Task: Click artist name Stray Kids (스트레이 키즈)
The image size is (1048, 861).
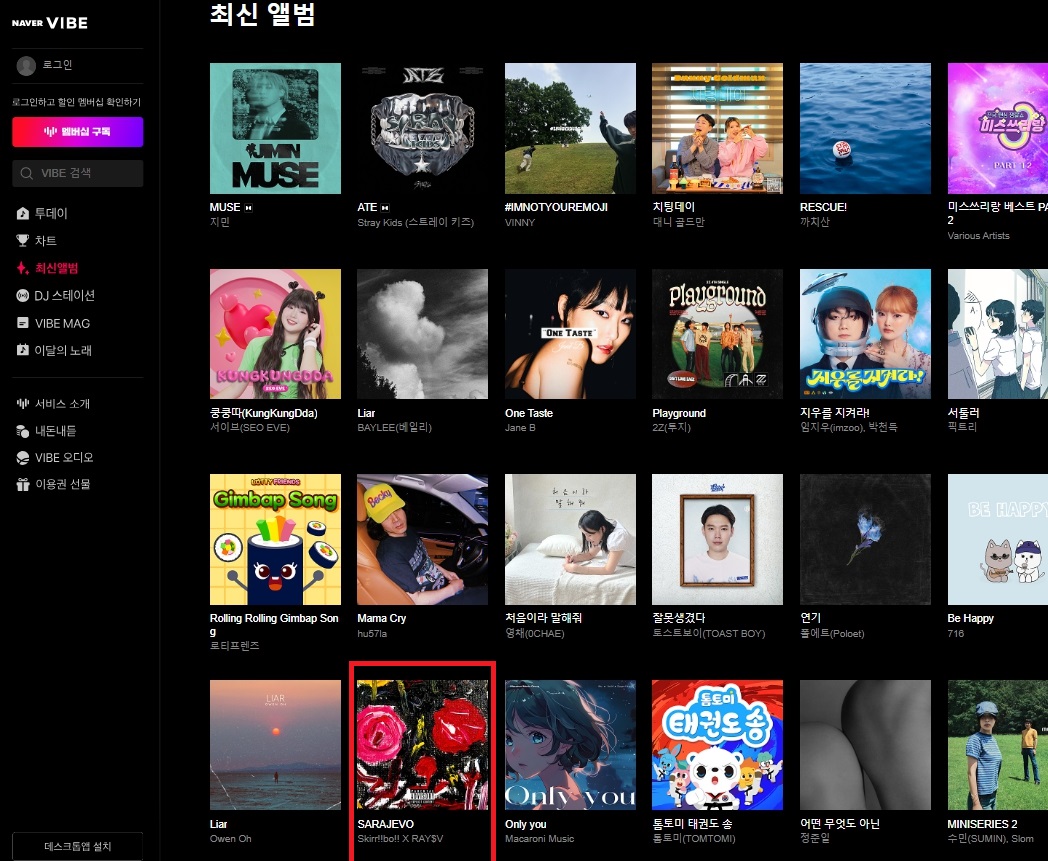Action: coord(415,223)
